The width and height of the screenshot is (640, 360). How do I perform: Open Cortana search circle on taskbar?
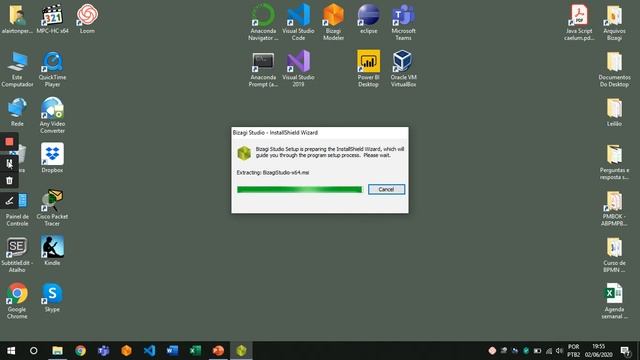coord(34,351)
